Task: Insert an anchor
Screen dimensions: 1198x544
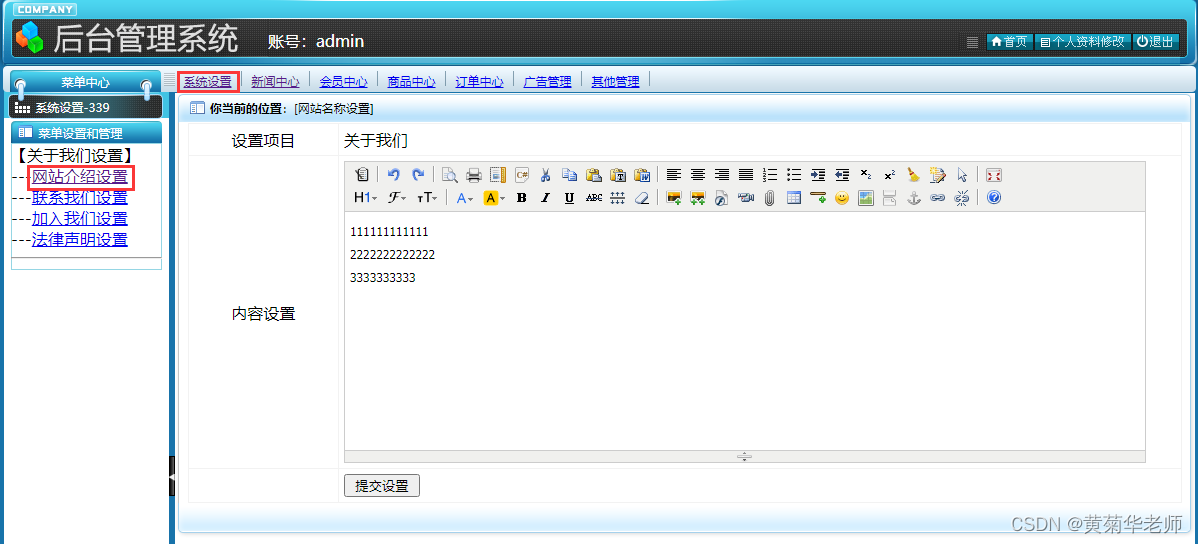Action: pyautogui.click(x=914, y=198)
